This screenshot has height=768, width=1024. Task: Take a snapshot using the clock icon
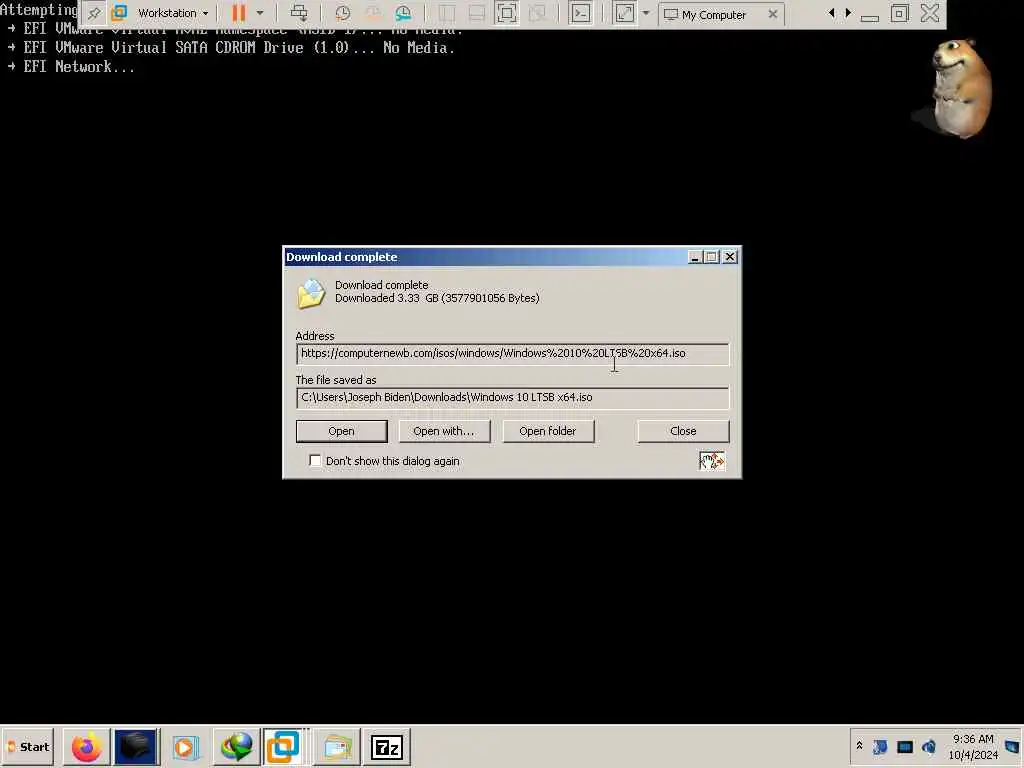click(342, 13)
